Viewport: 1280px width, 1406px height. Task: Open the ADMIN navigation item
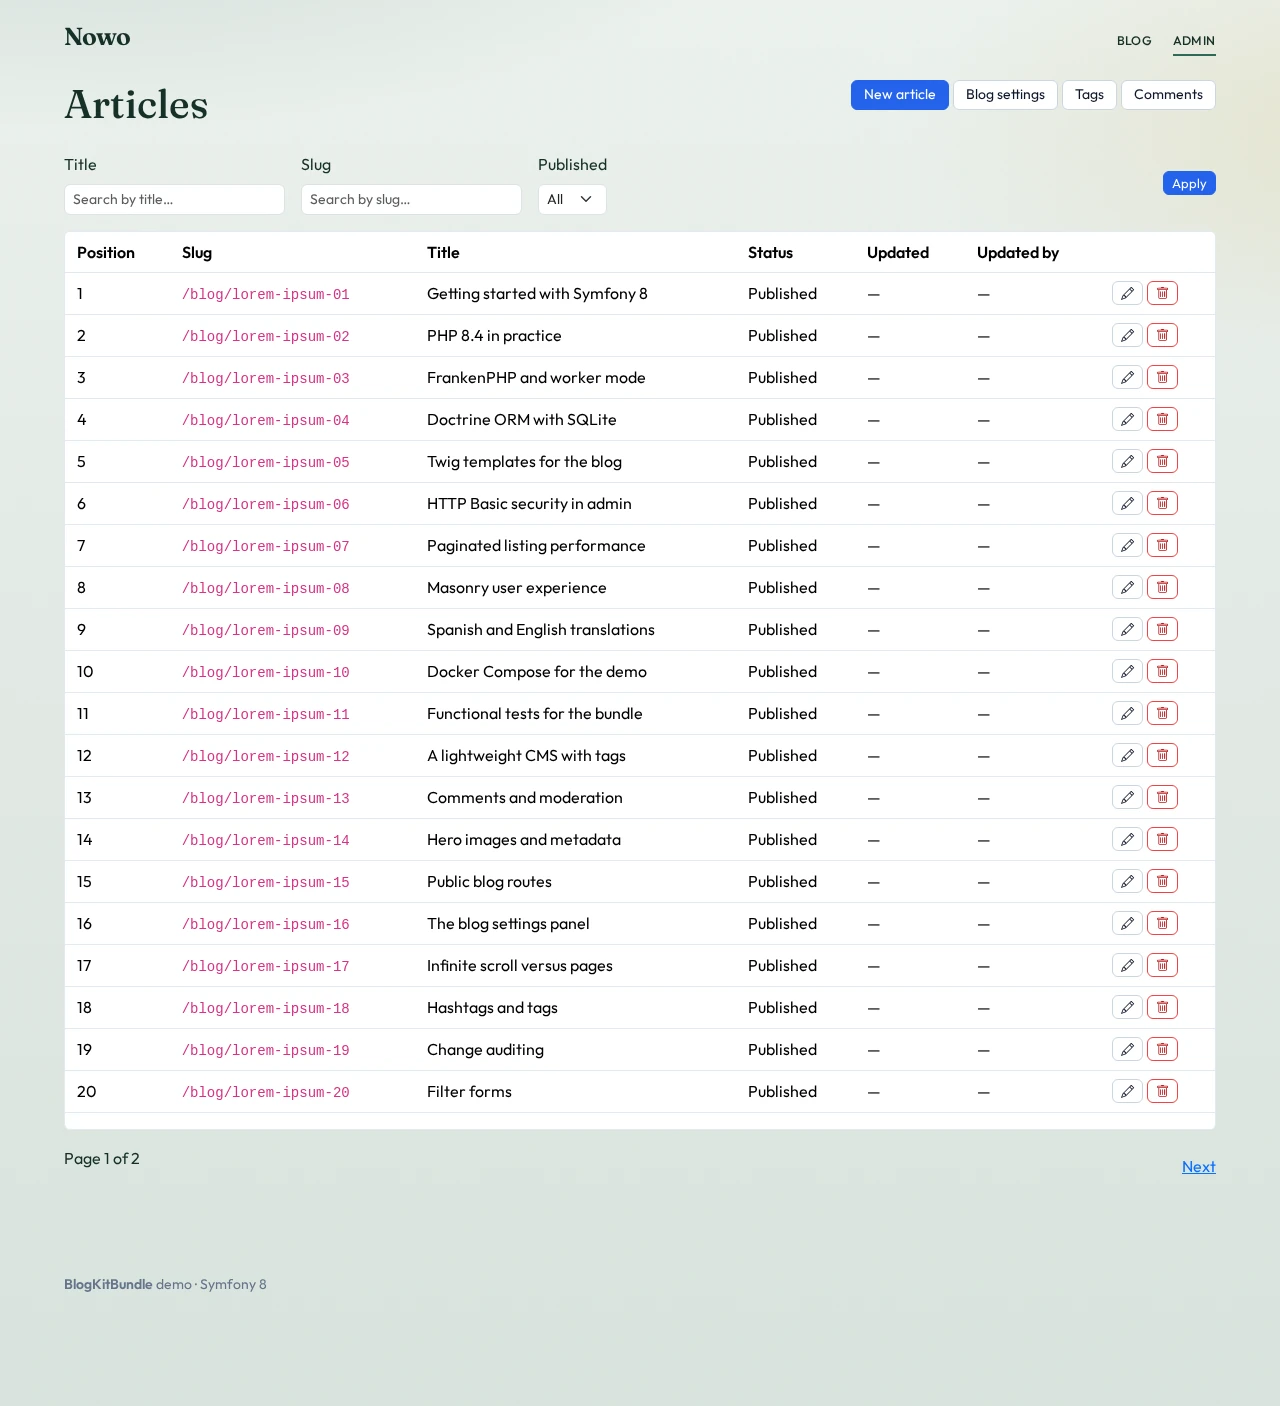coord(1194,41)
